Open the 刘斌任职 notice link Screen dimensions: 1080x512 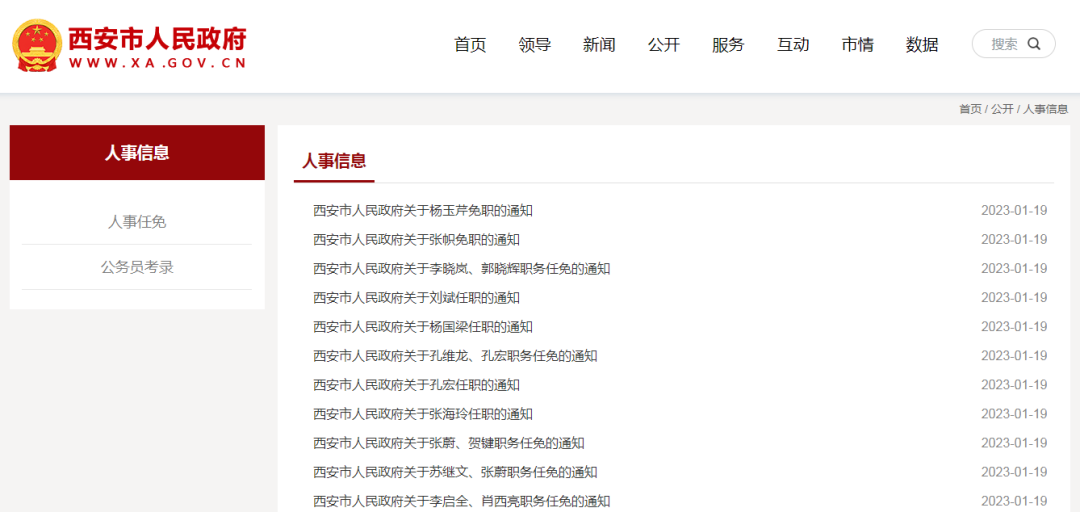point(416,298)
